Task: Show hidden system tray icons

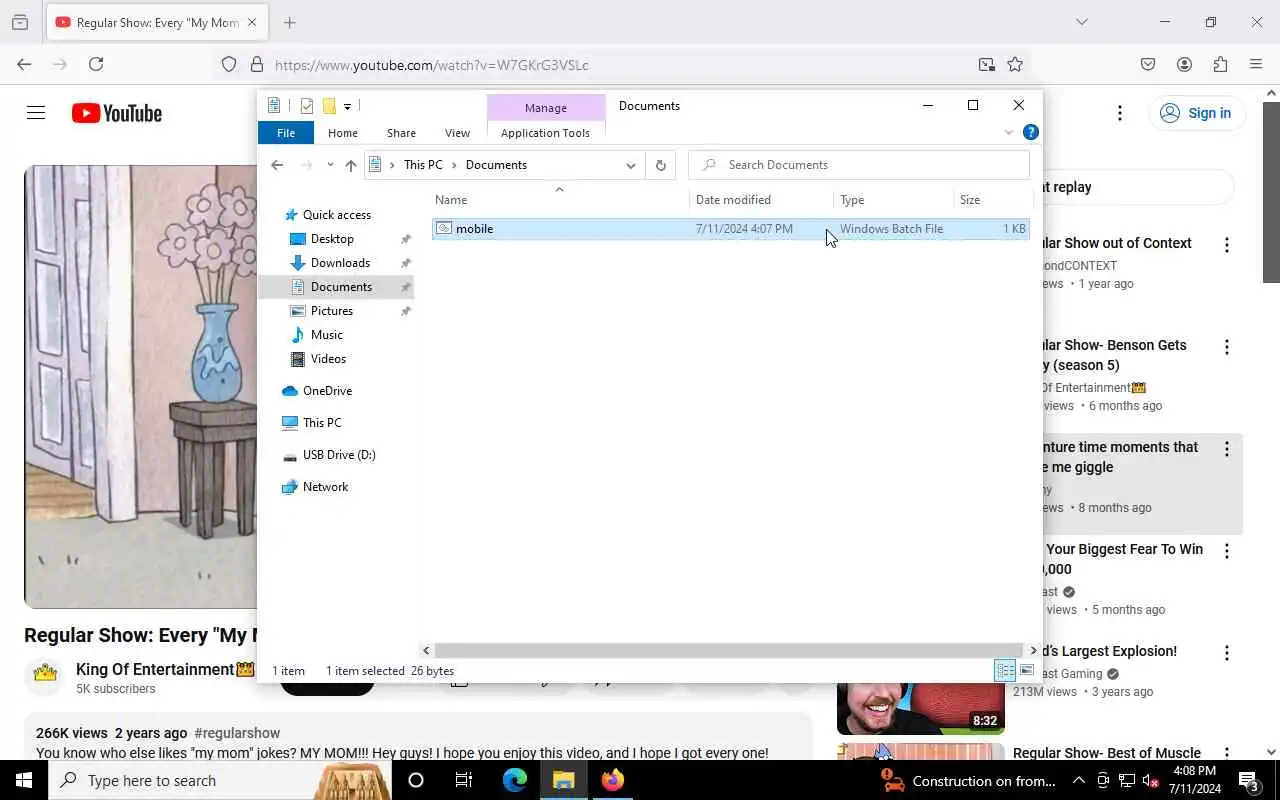Action: point(1079,781)
